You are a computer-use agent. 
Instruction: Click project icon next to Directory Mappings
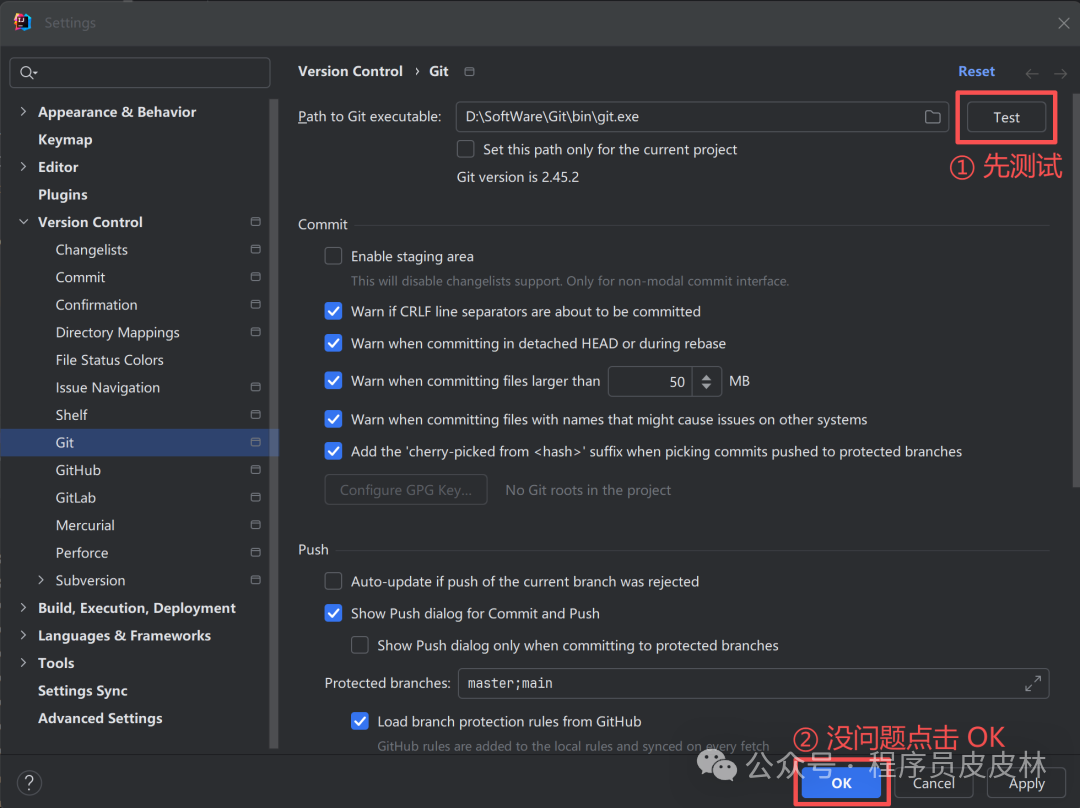[x=256, y=332]
